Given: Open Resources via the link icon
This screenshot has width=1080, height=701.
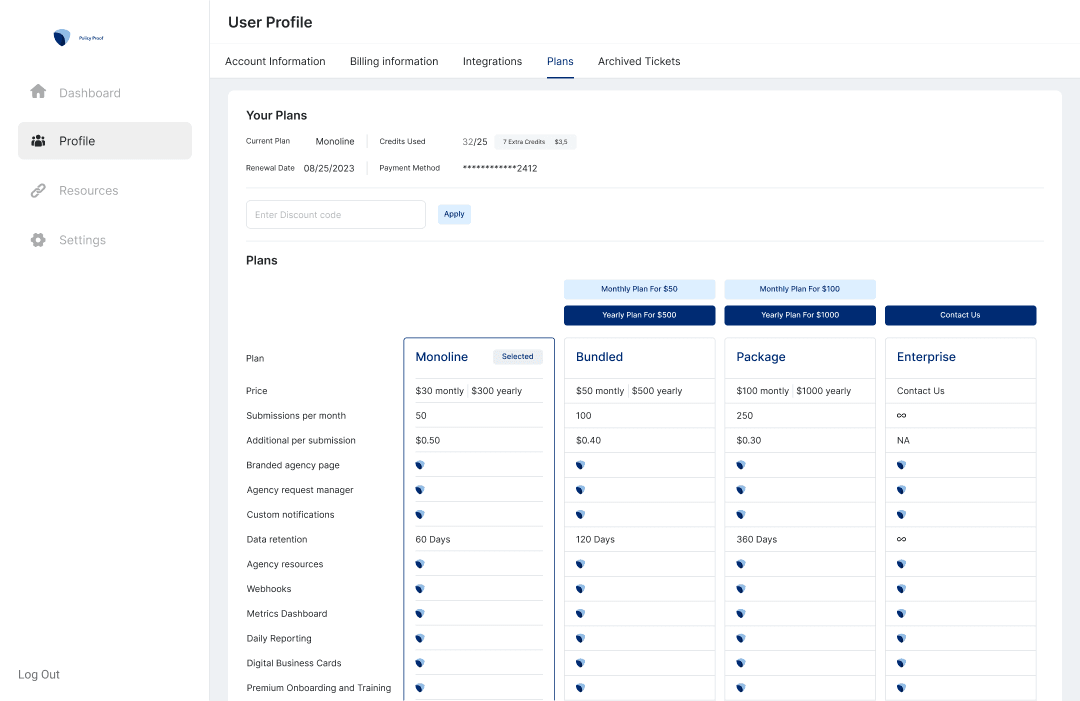Looking at the screenshot, I should (38, 190).
